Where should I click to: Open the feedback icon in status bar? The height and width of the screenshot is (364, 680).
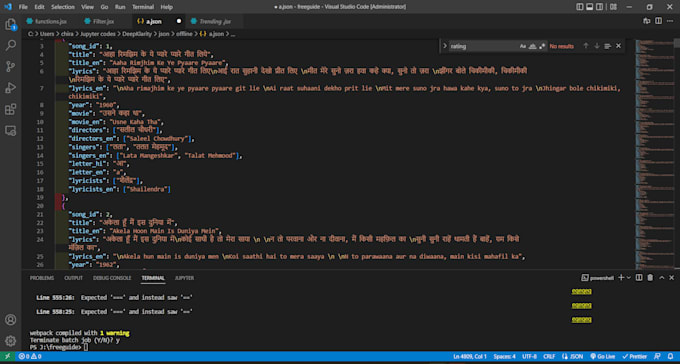click(x=658, y=356)
